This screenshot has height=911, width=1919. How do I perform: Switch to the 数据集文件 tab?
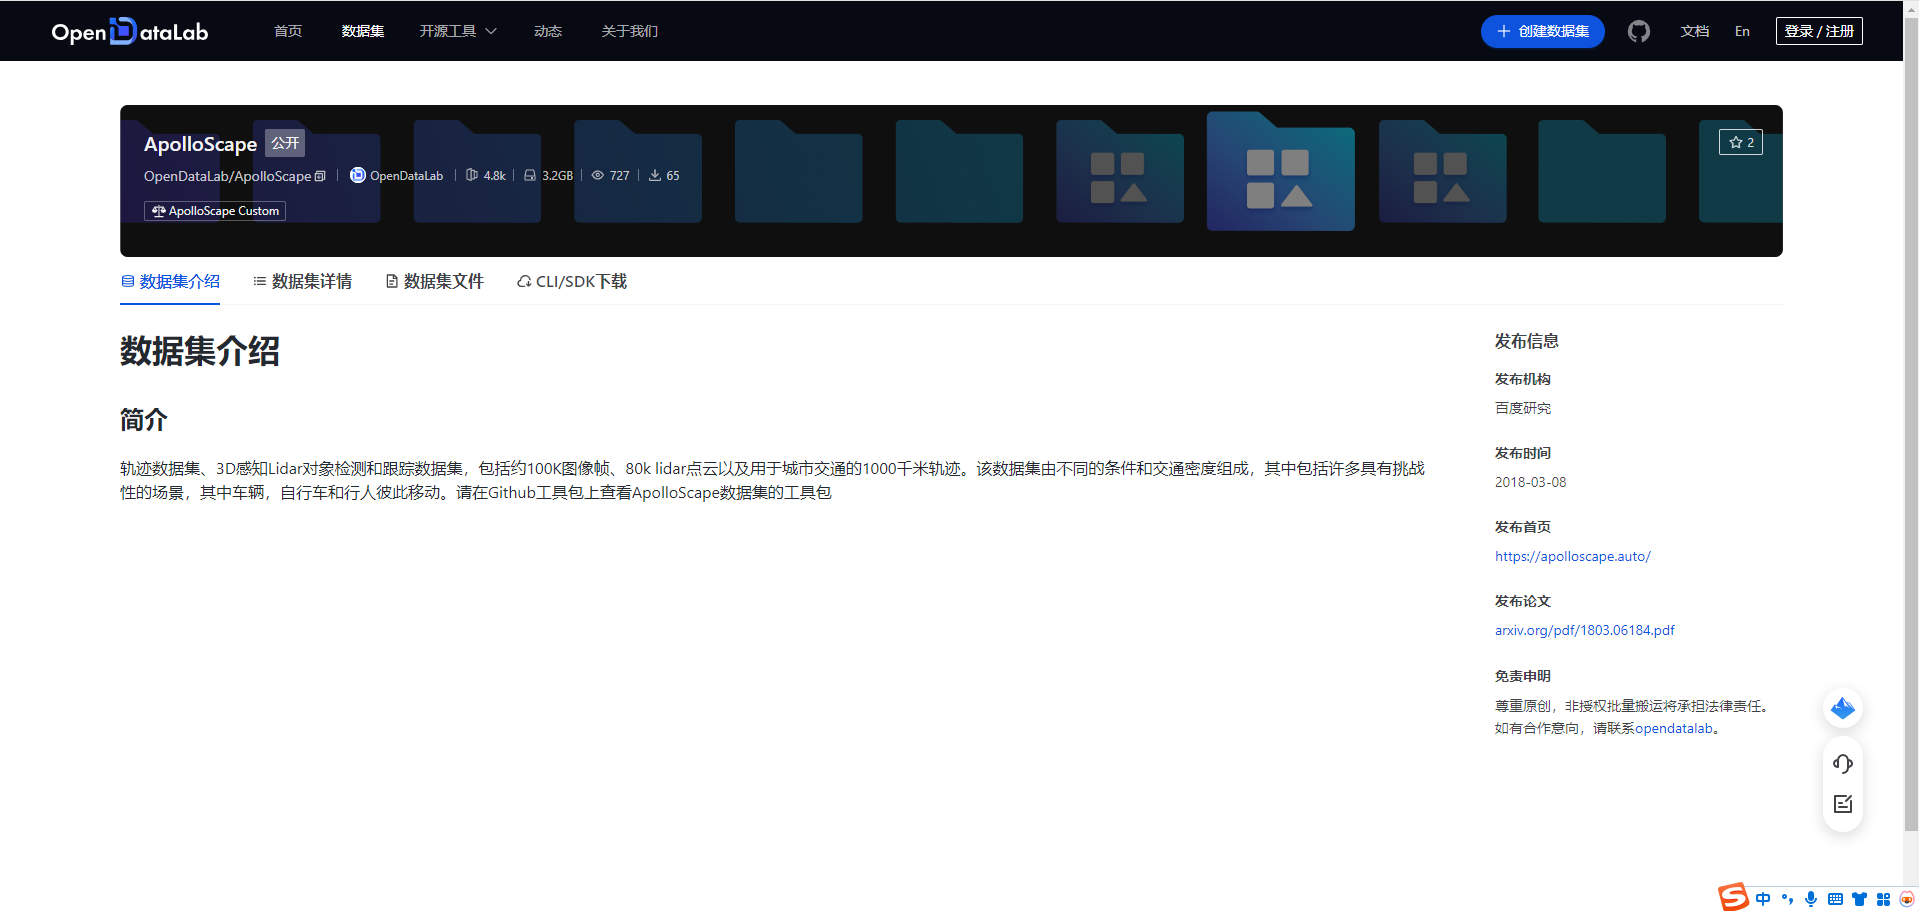[434, 282]
